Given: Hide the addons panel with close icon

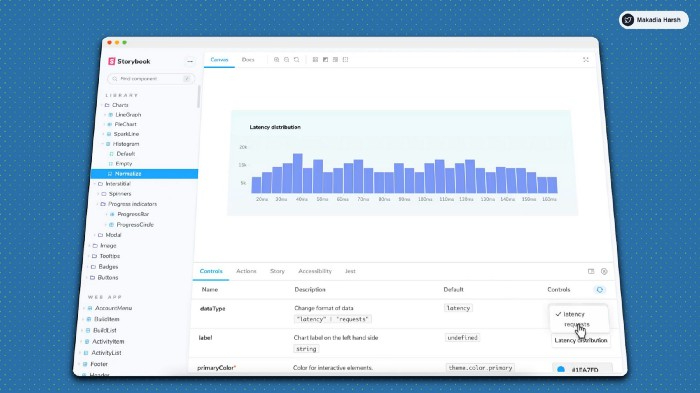Looking at the screenshot, I should click(x=604, y=271).
